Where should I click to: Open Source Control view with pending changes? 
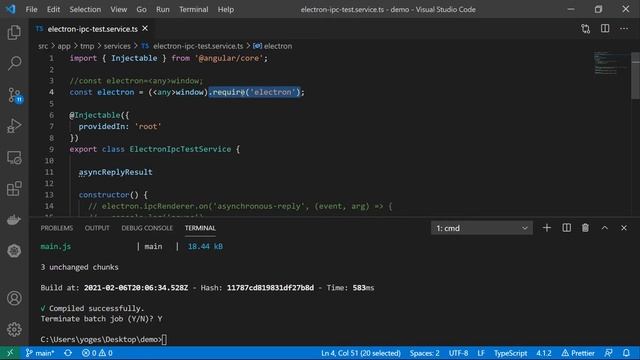[15, 95]
